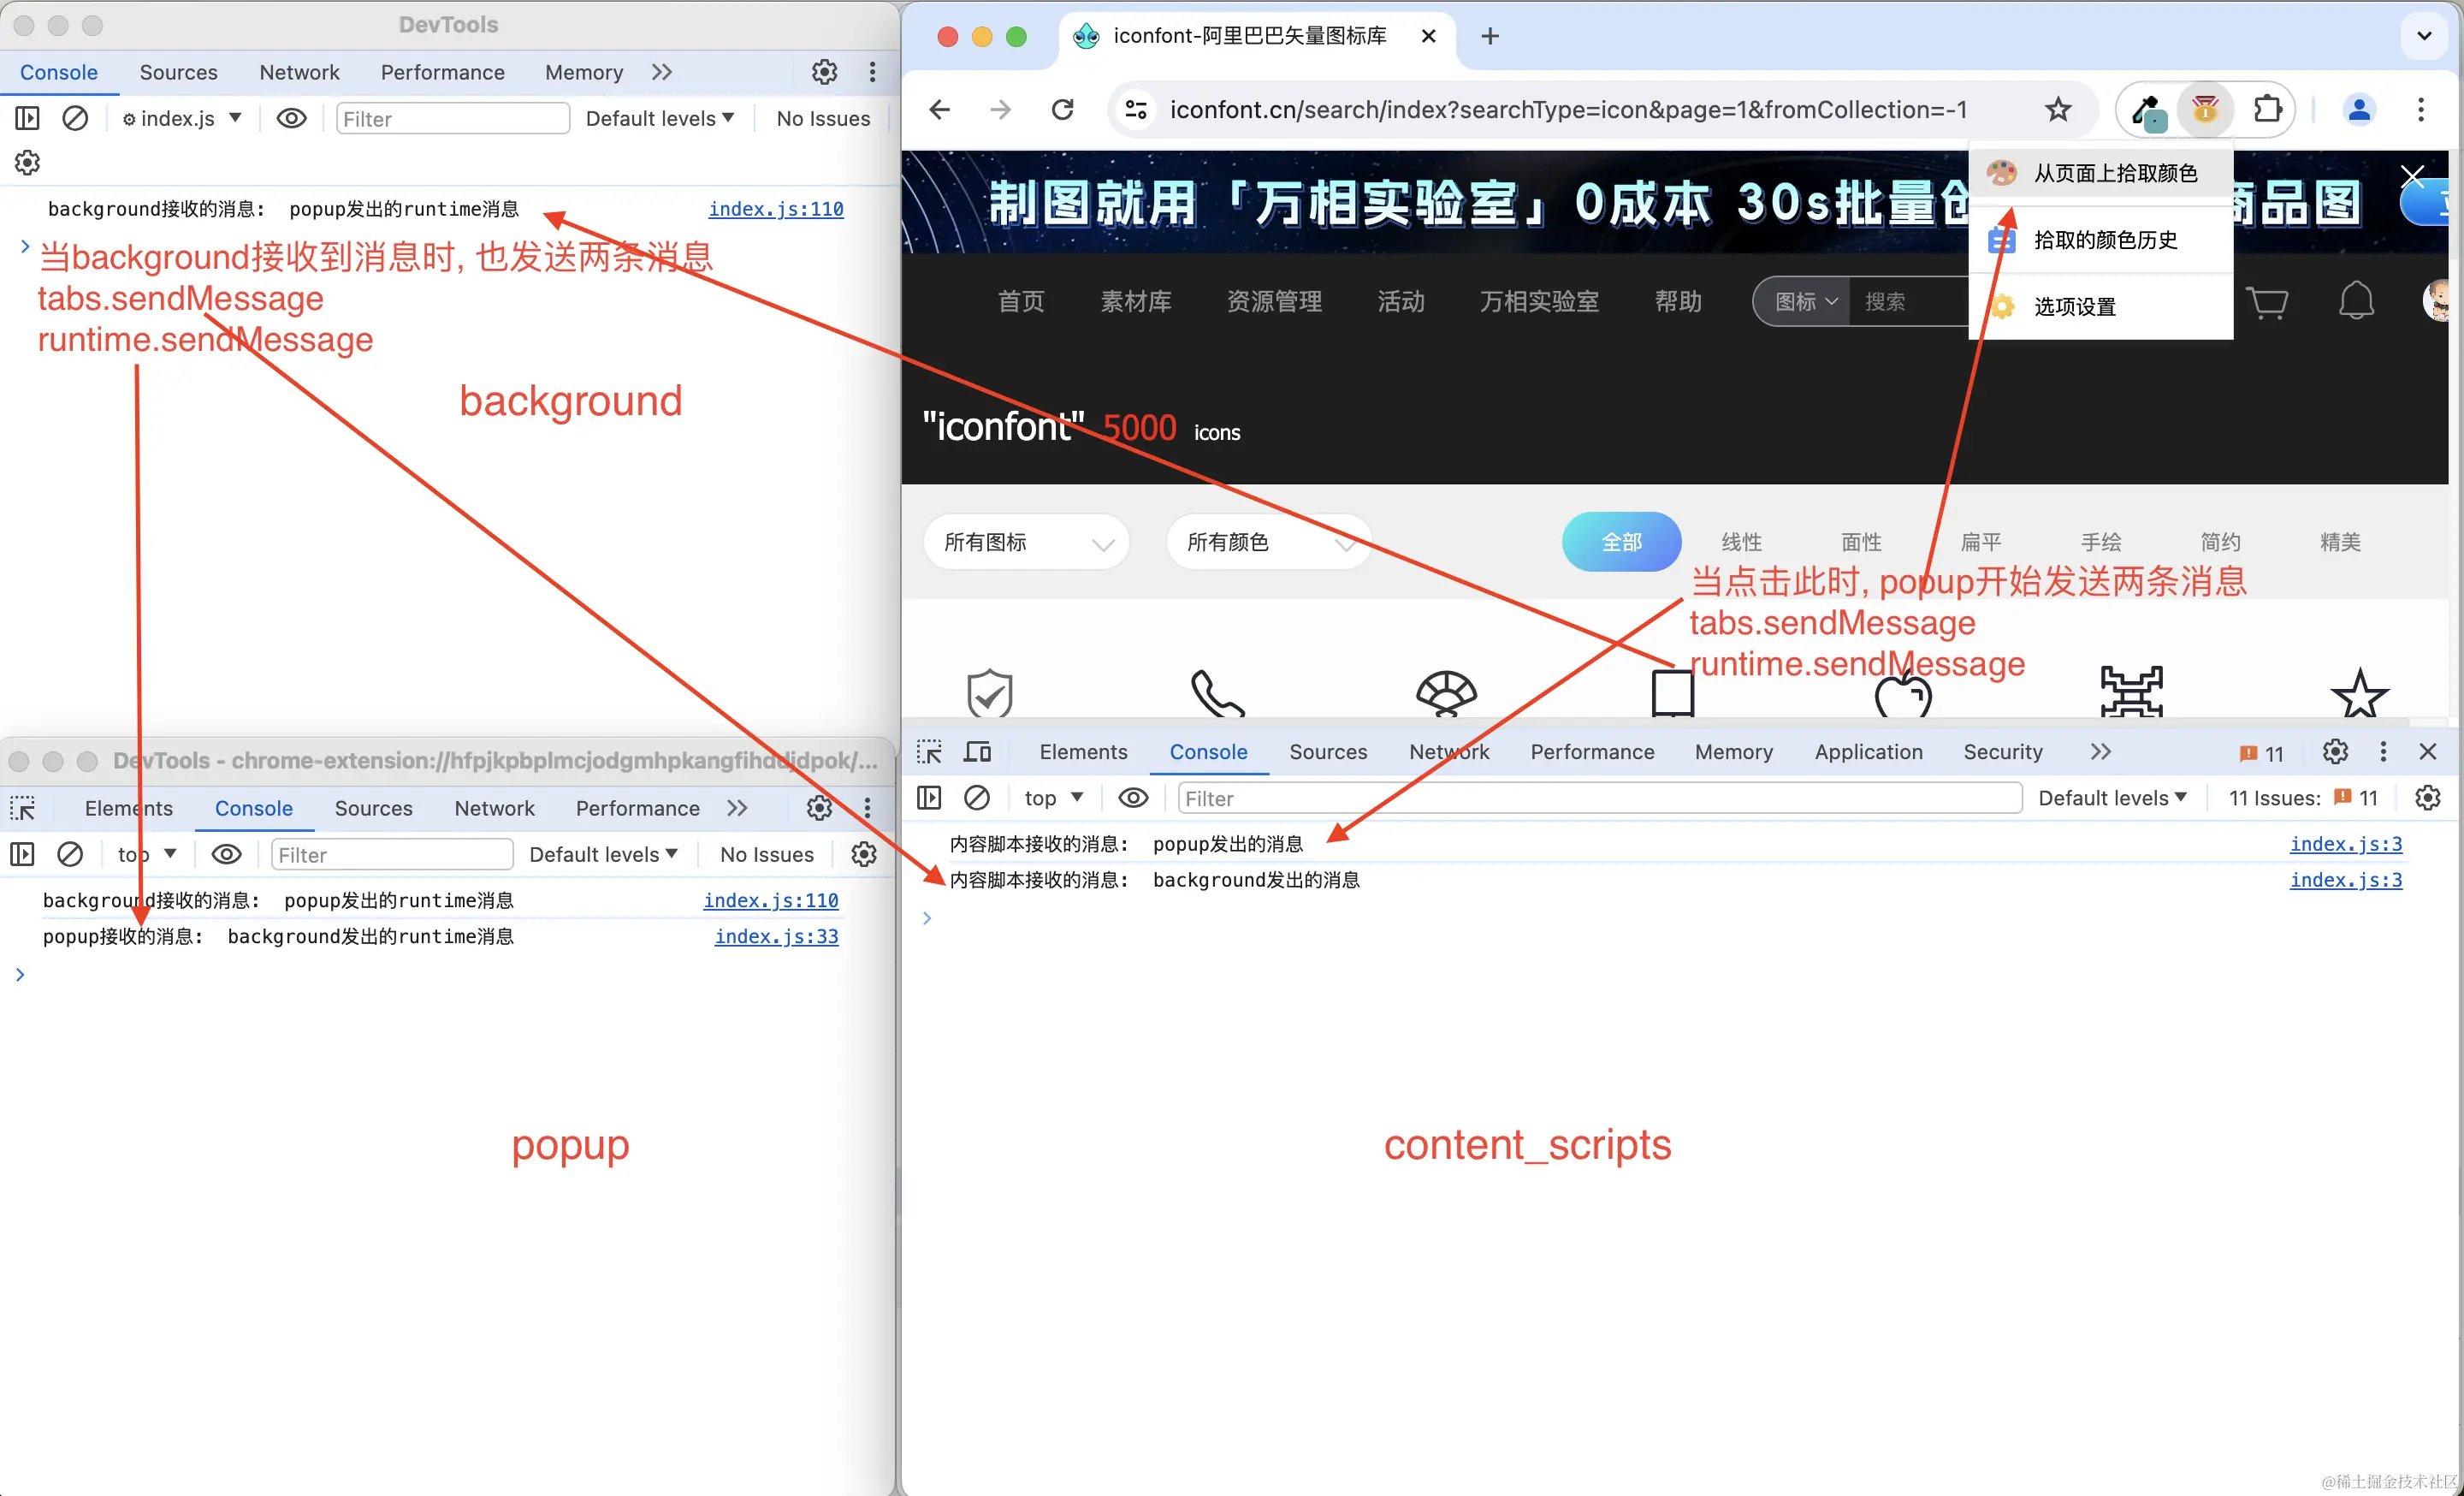Toggle live expression eye in background DevTools
This screenshot has width=2464, height=1496.
291,118
